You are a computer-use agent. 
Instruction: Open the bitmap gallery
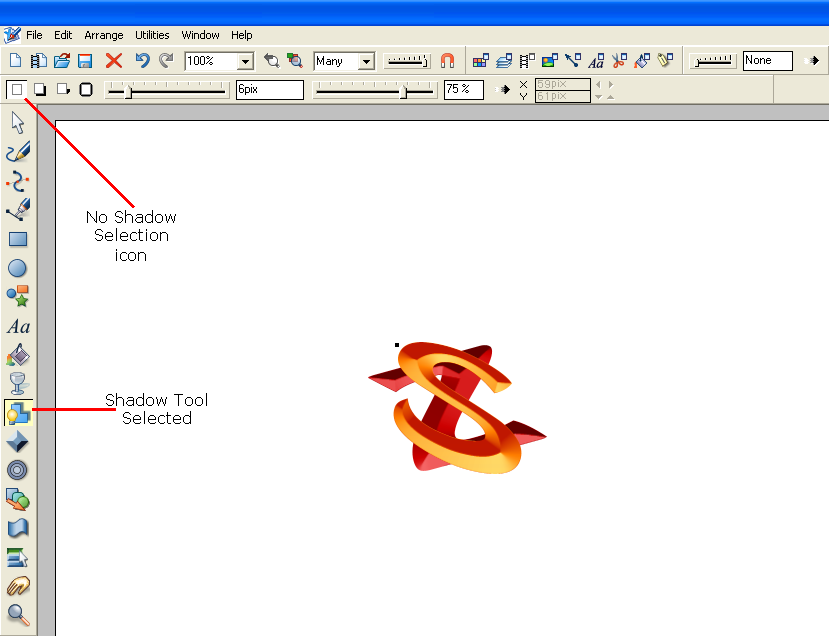tap(550, 61)
